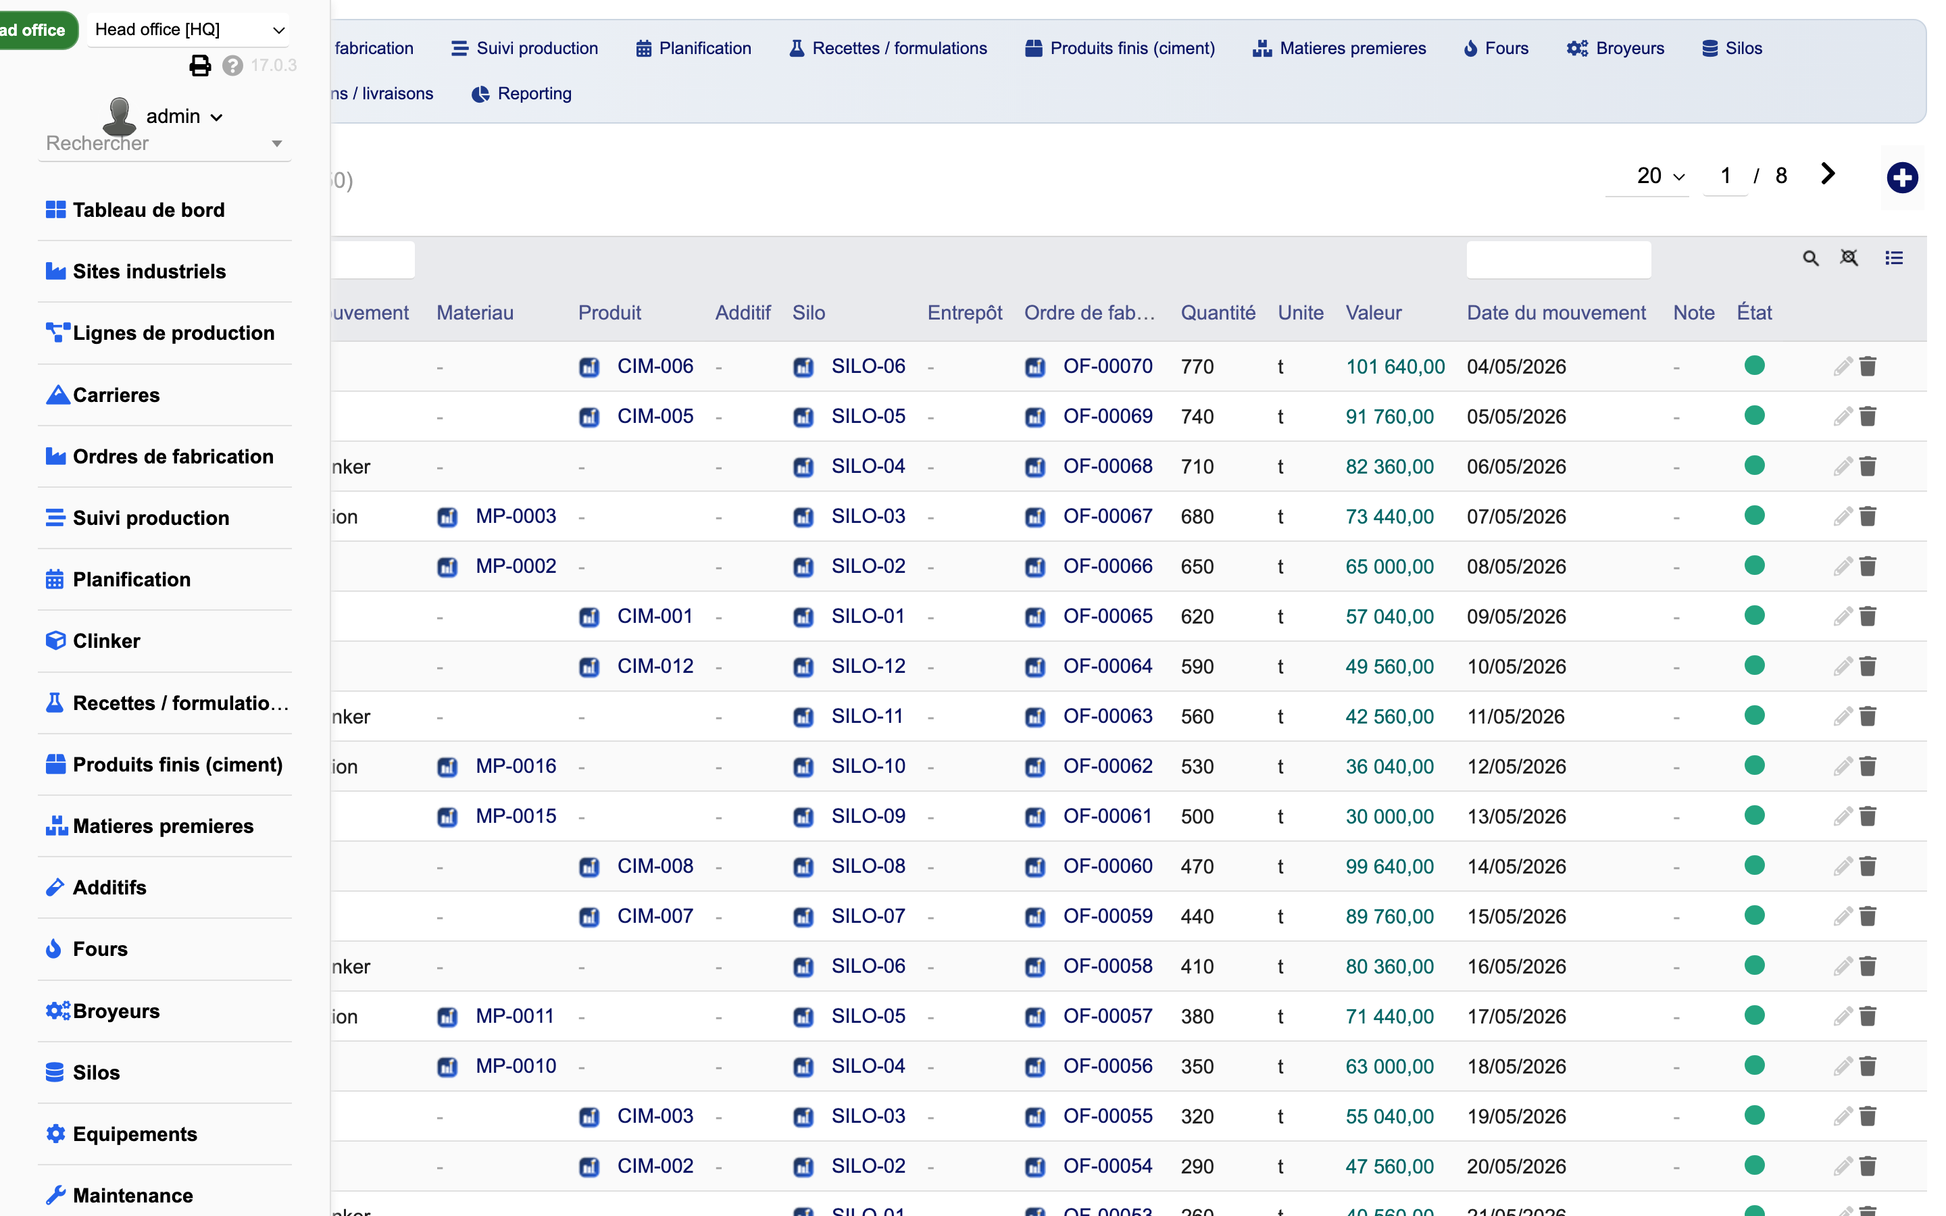The image size is (1946, 1216).
Task: Edit the OF-00070 row with pencil icon
Action: click(1842, 367)
